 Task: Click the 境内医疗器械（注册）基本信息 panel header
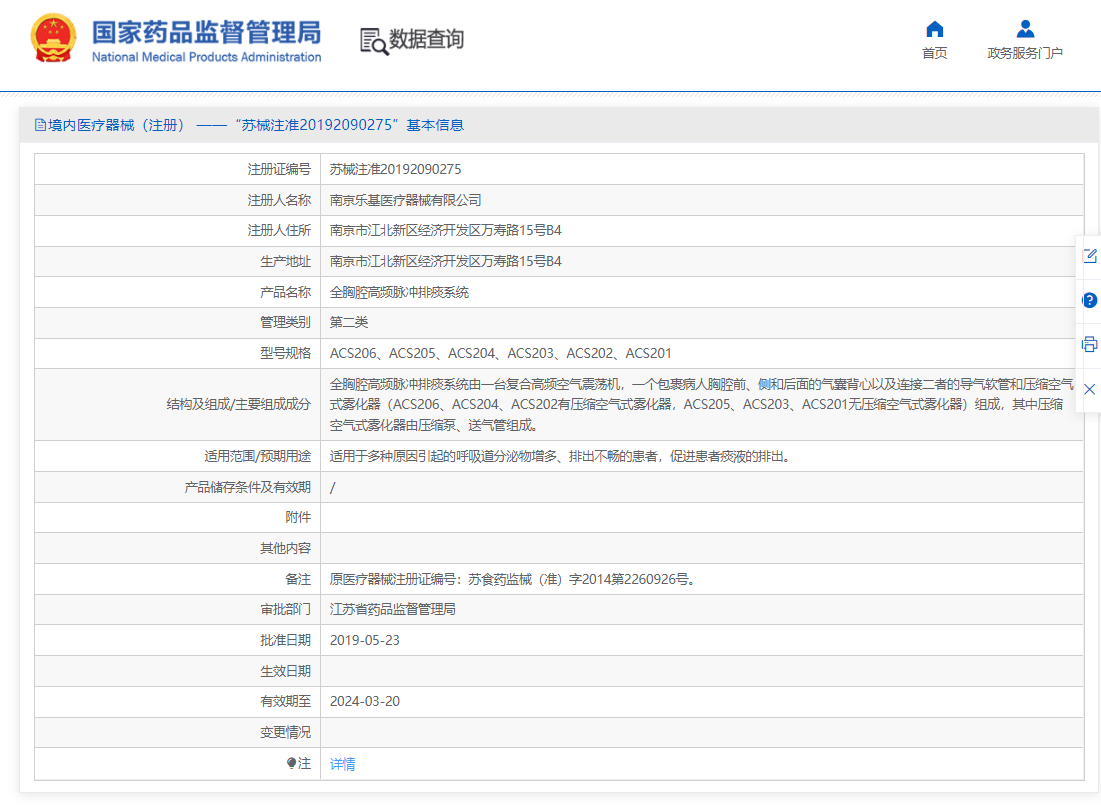tap(559, 125)
